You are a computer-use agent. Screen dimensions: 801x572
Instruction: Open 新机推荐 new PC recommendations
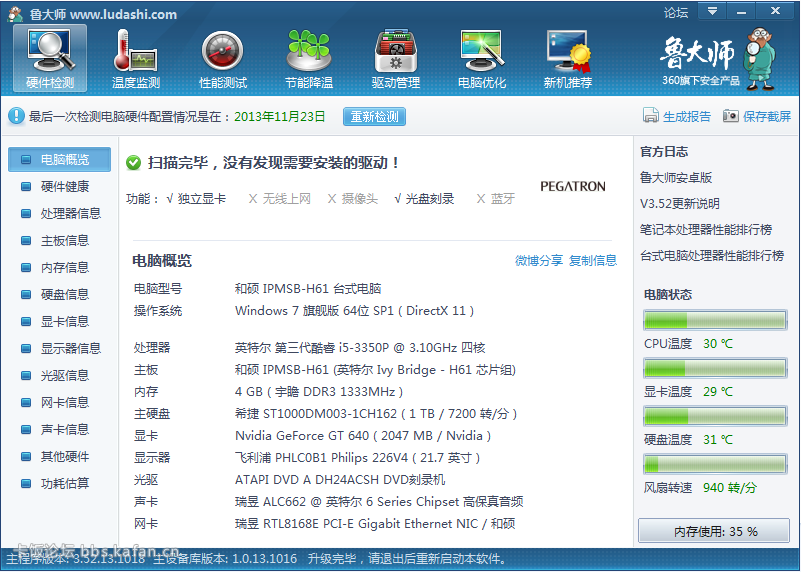click(568, 58)
